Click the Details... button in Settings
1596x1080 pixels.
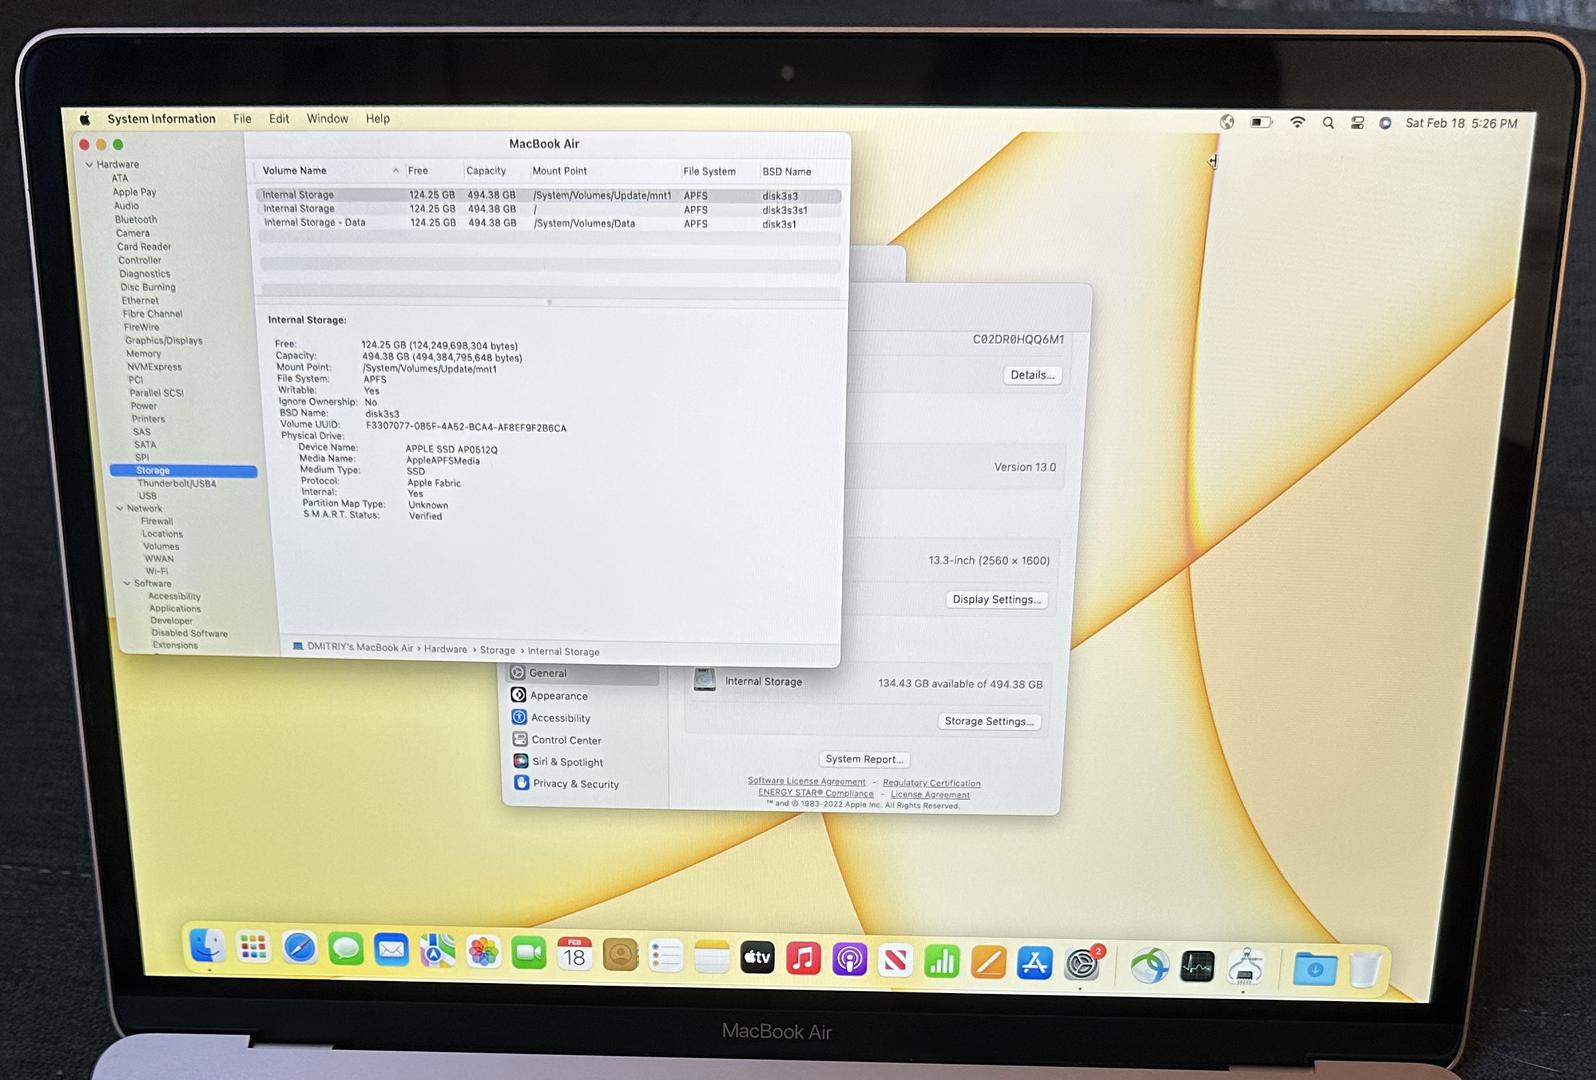tap(1032, 375)
